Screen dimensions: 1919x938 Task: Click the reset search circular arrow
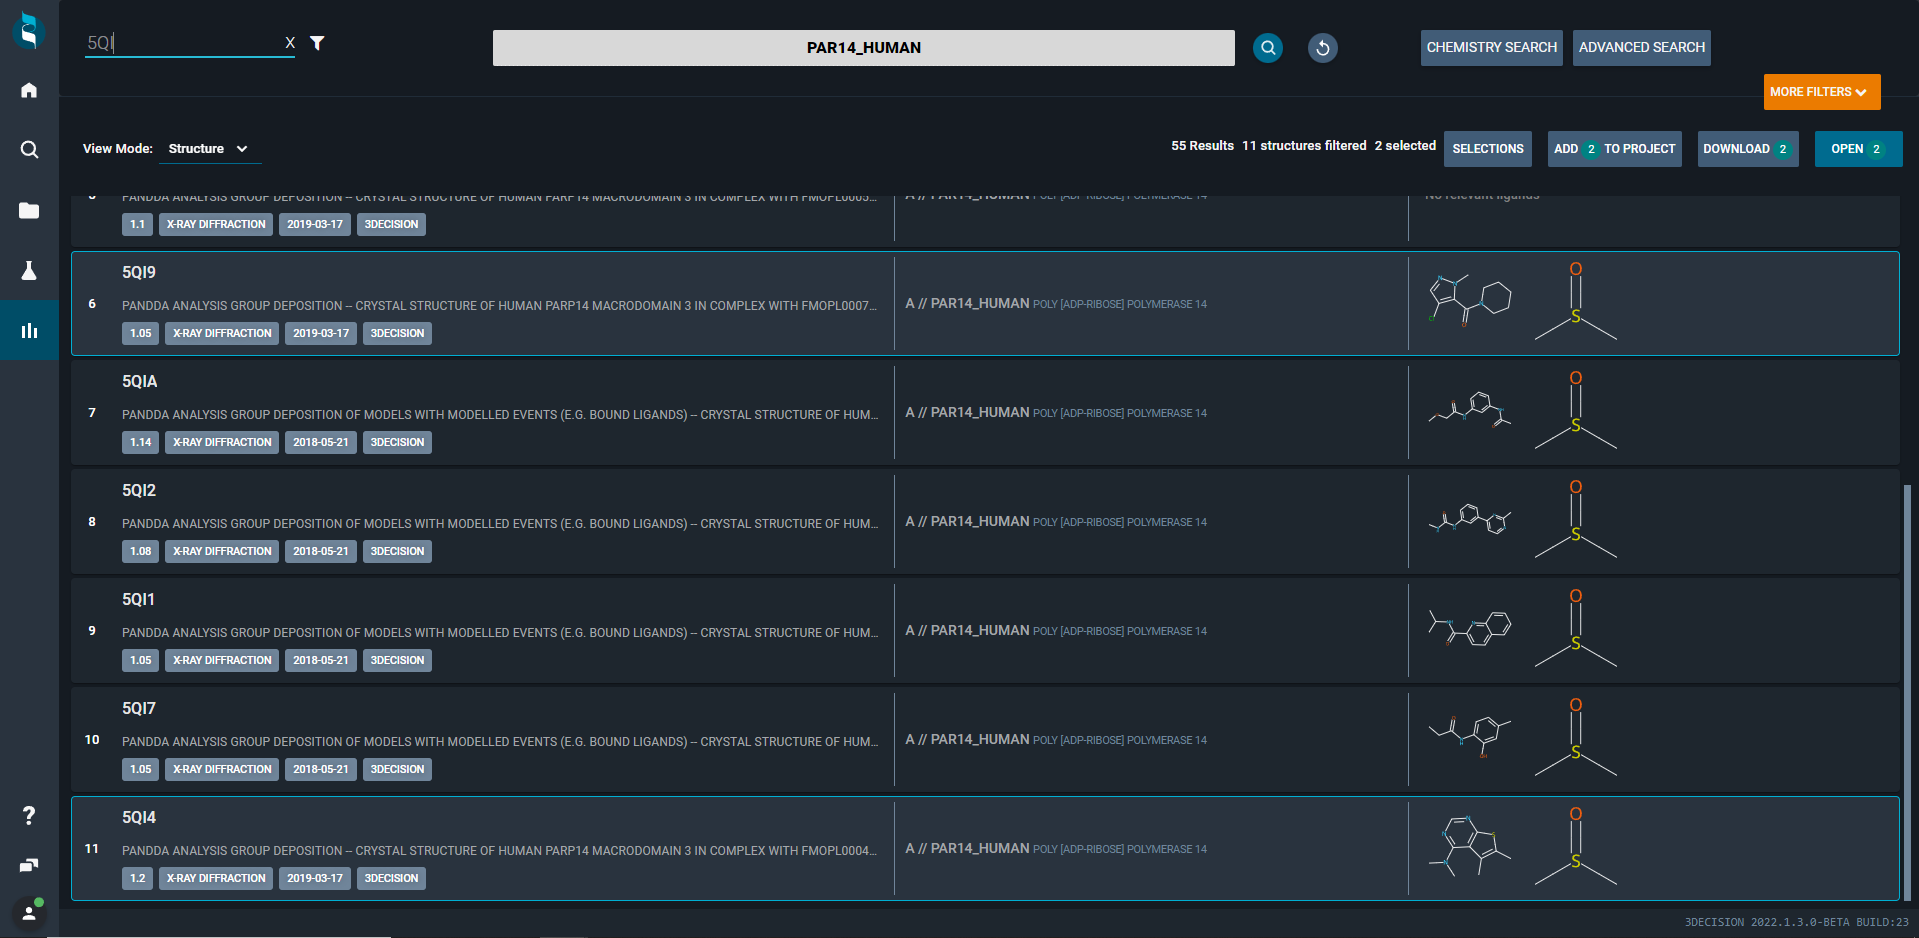click(x=1323, y=48)
